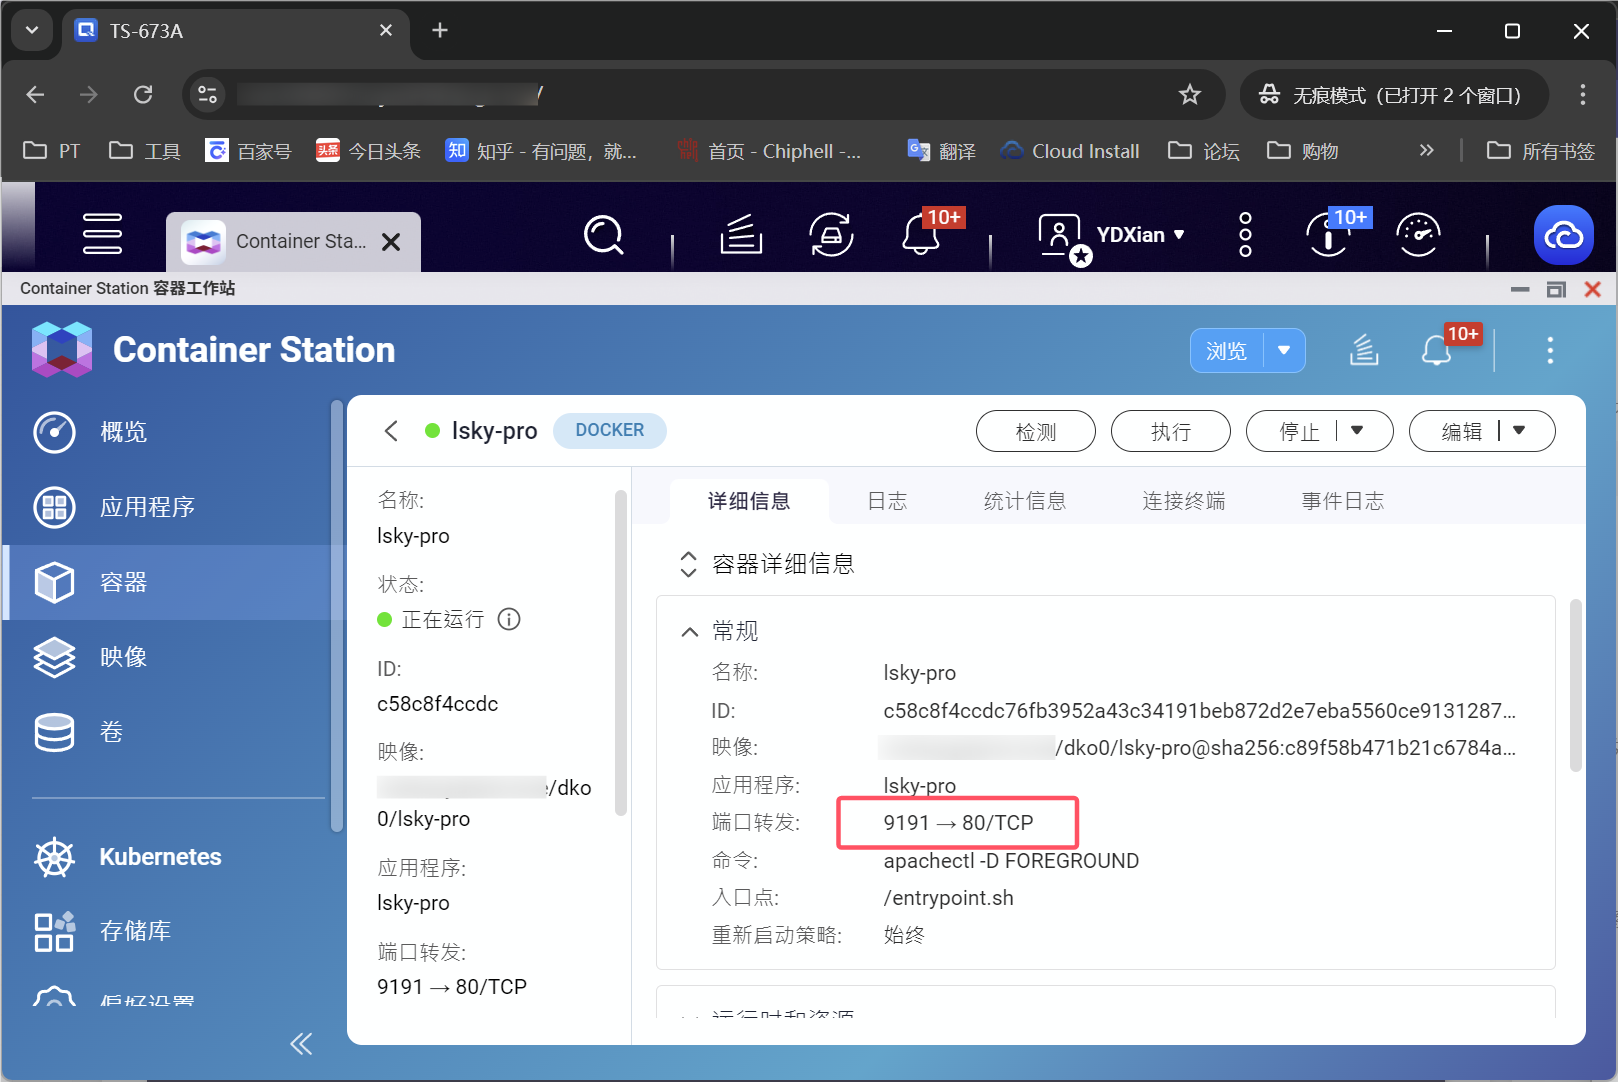Click the browser reload button
Viewport: 1618px width, 1082px height.
click(143, 94)
